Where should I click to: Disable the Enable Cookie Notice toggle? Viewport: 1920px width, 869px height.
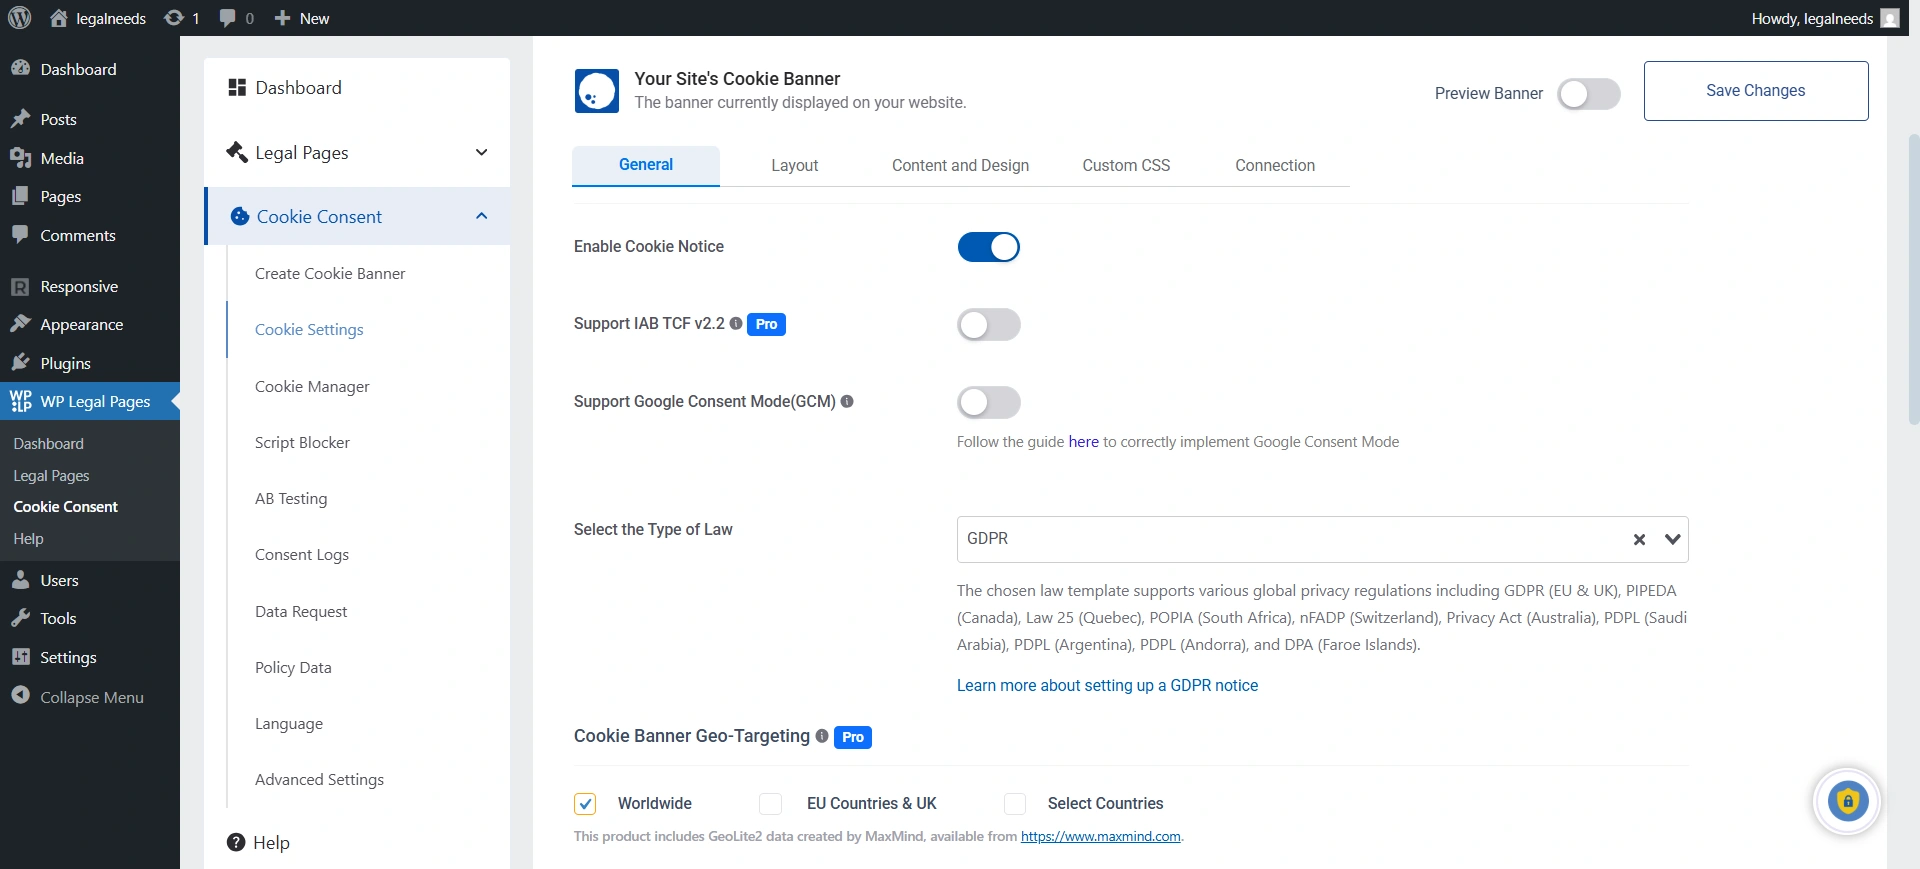pyautogui.click(x=988, y=247)
